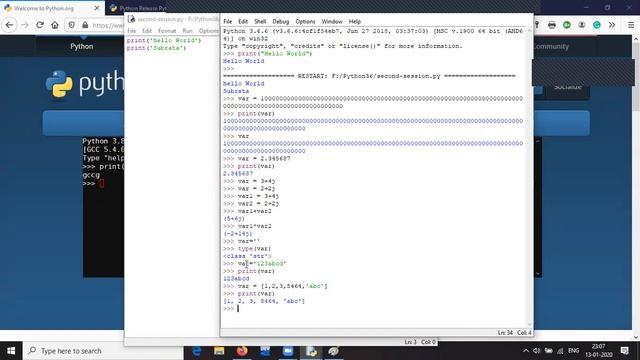The height and width of the screenshot is (360, 640).
Task: Open the Firefox hamburger menu
Action: 631,25
